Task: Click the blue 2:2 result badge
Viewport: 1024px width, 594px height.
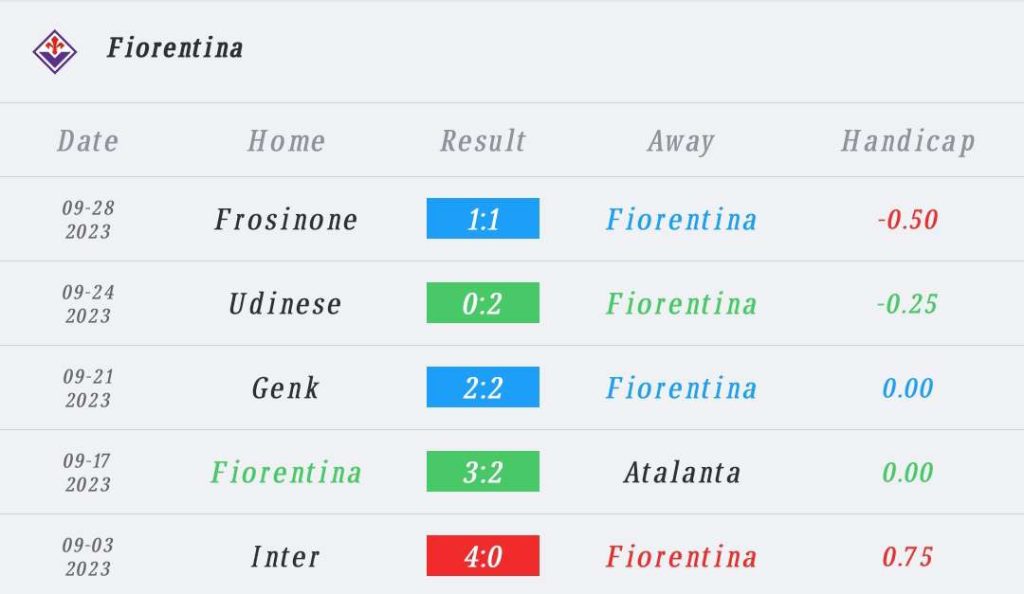Action: tap(483, 387)
